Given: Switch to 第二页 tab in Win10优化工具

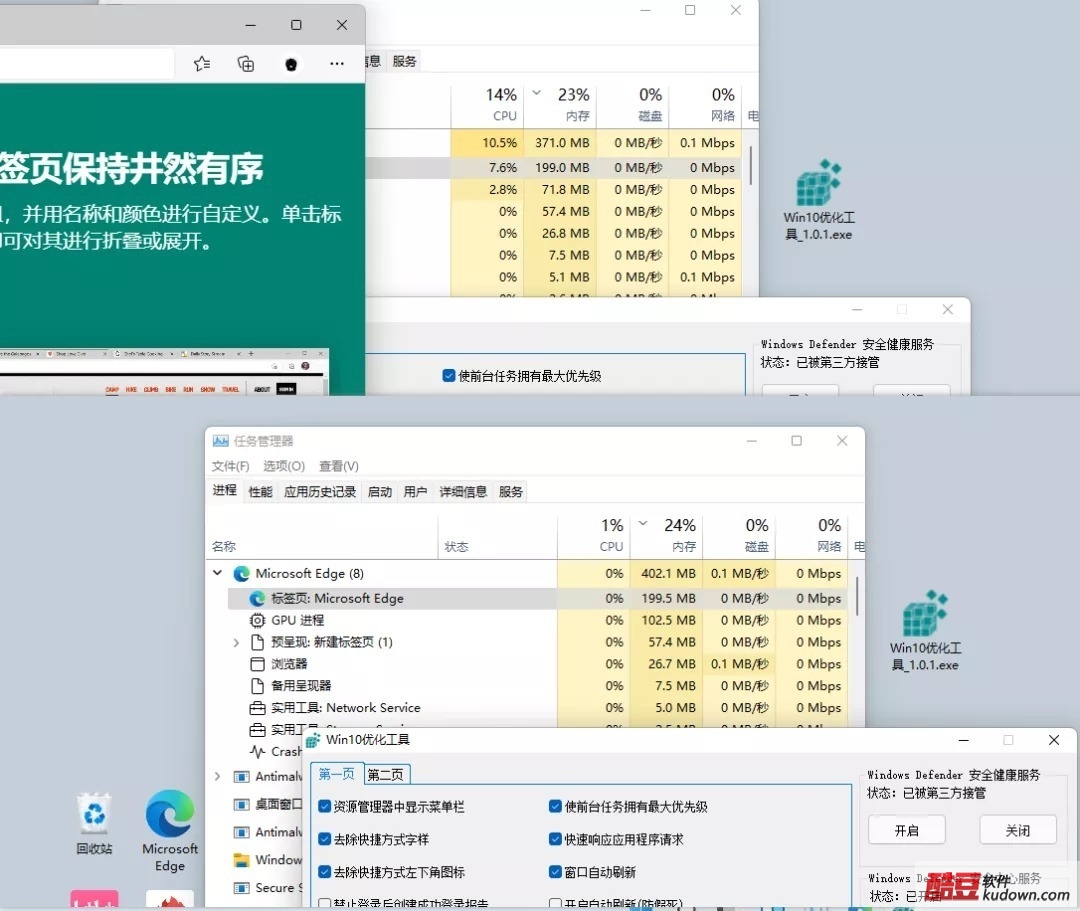Looking at the screenshot, I should point(386,775).
